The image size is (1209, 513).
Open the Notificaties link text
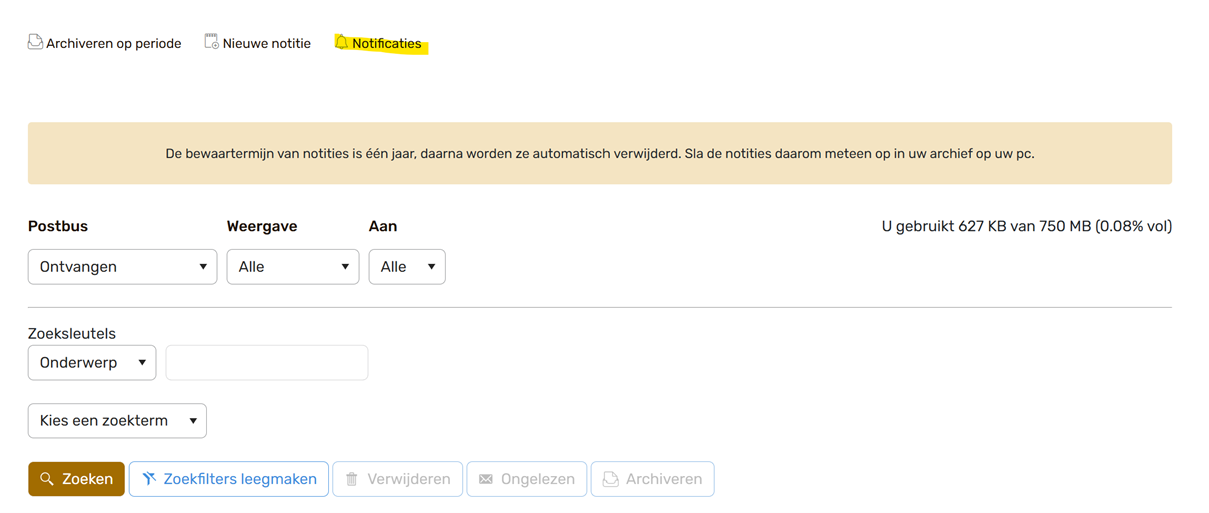tap(386, 44)
